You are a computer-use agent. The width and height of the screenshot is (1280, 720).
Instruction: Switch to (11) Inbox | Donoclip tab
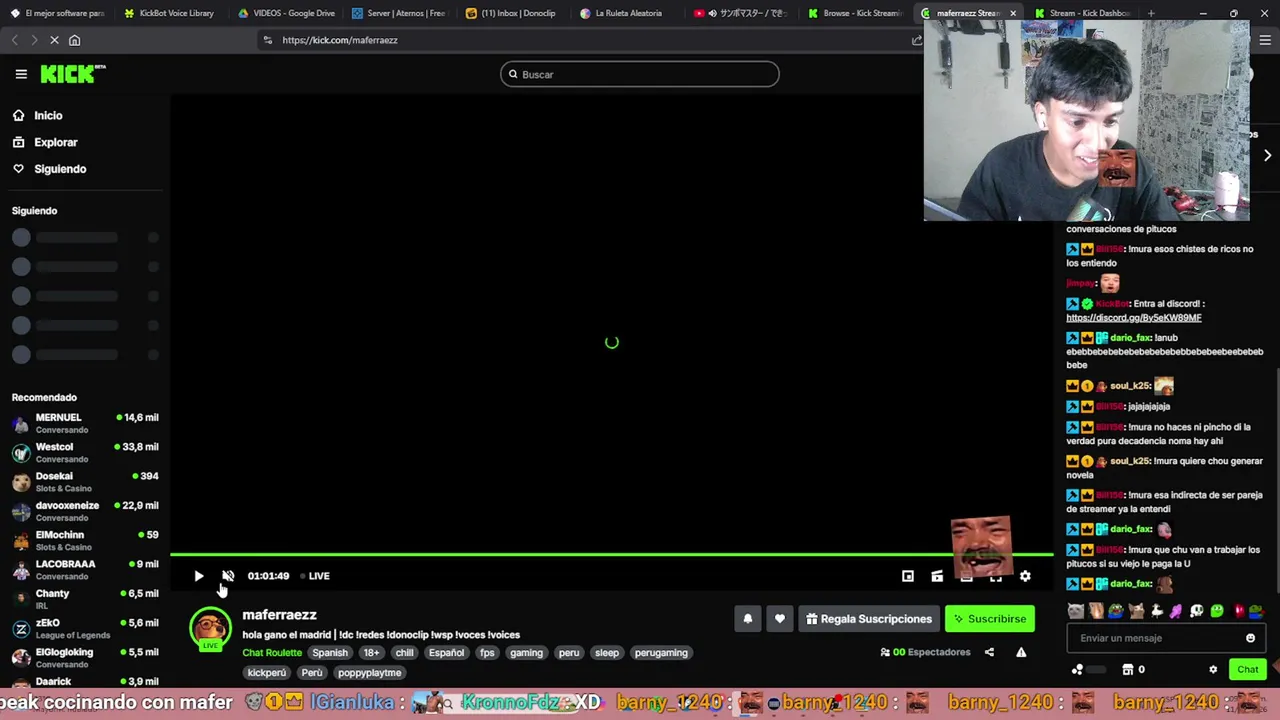click(513, 13)
